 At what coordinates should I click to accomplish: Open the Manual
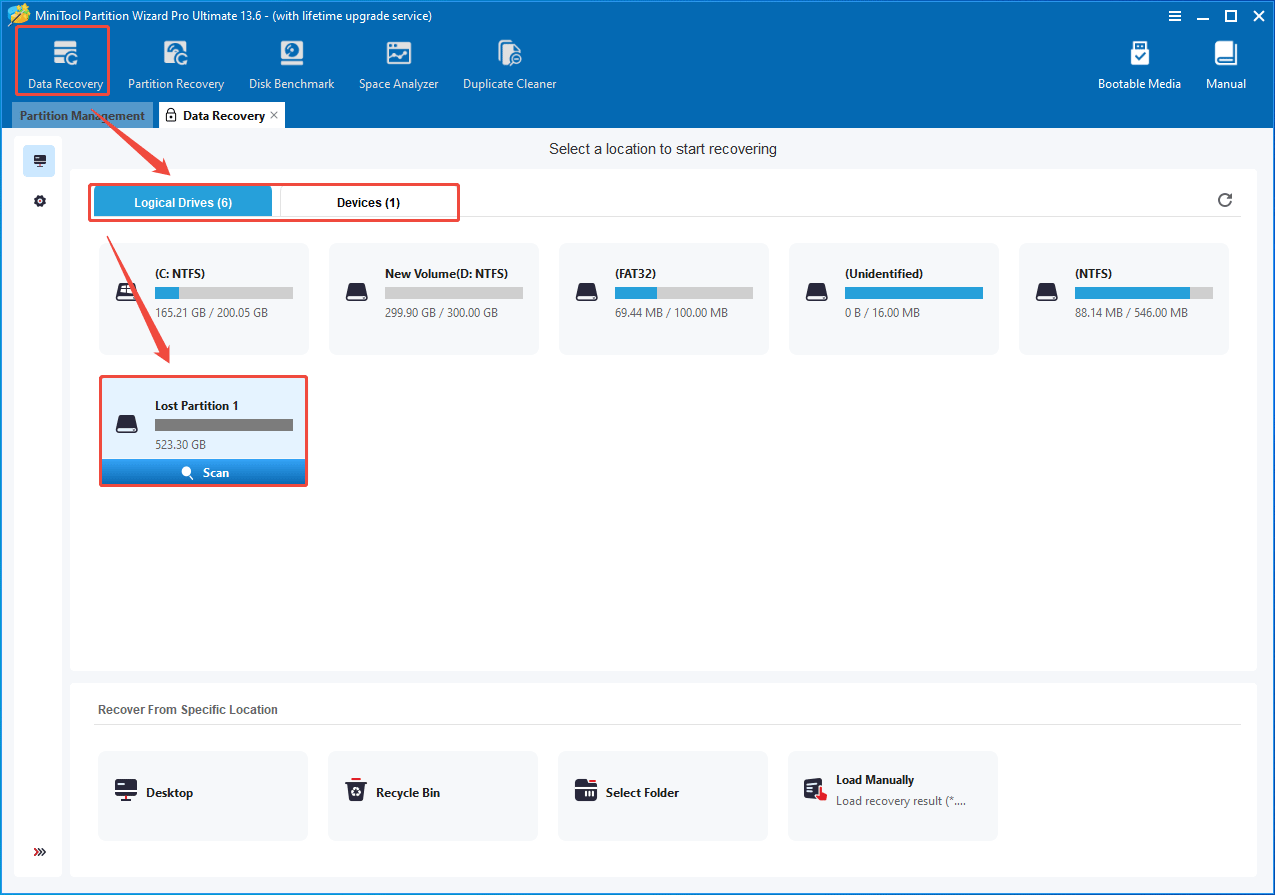1225,64
